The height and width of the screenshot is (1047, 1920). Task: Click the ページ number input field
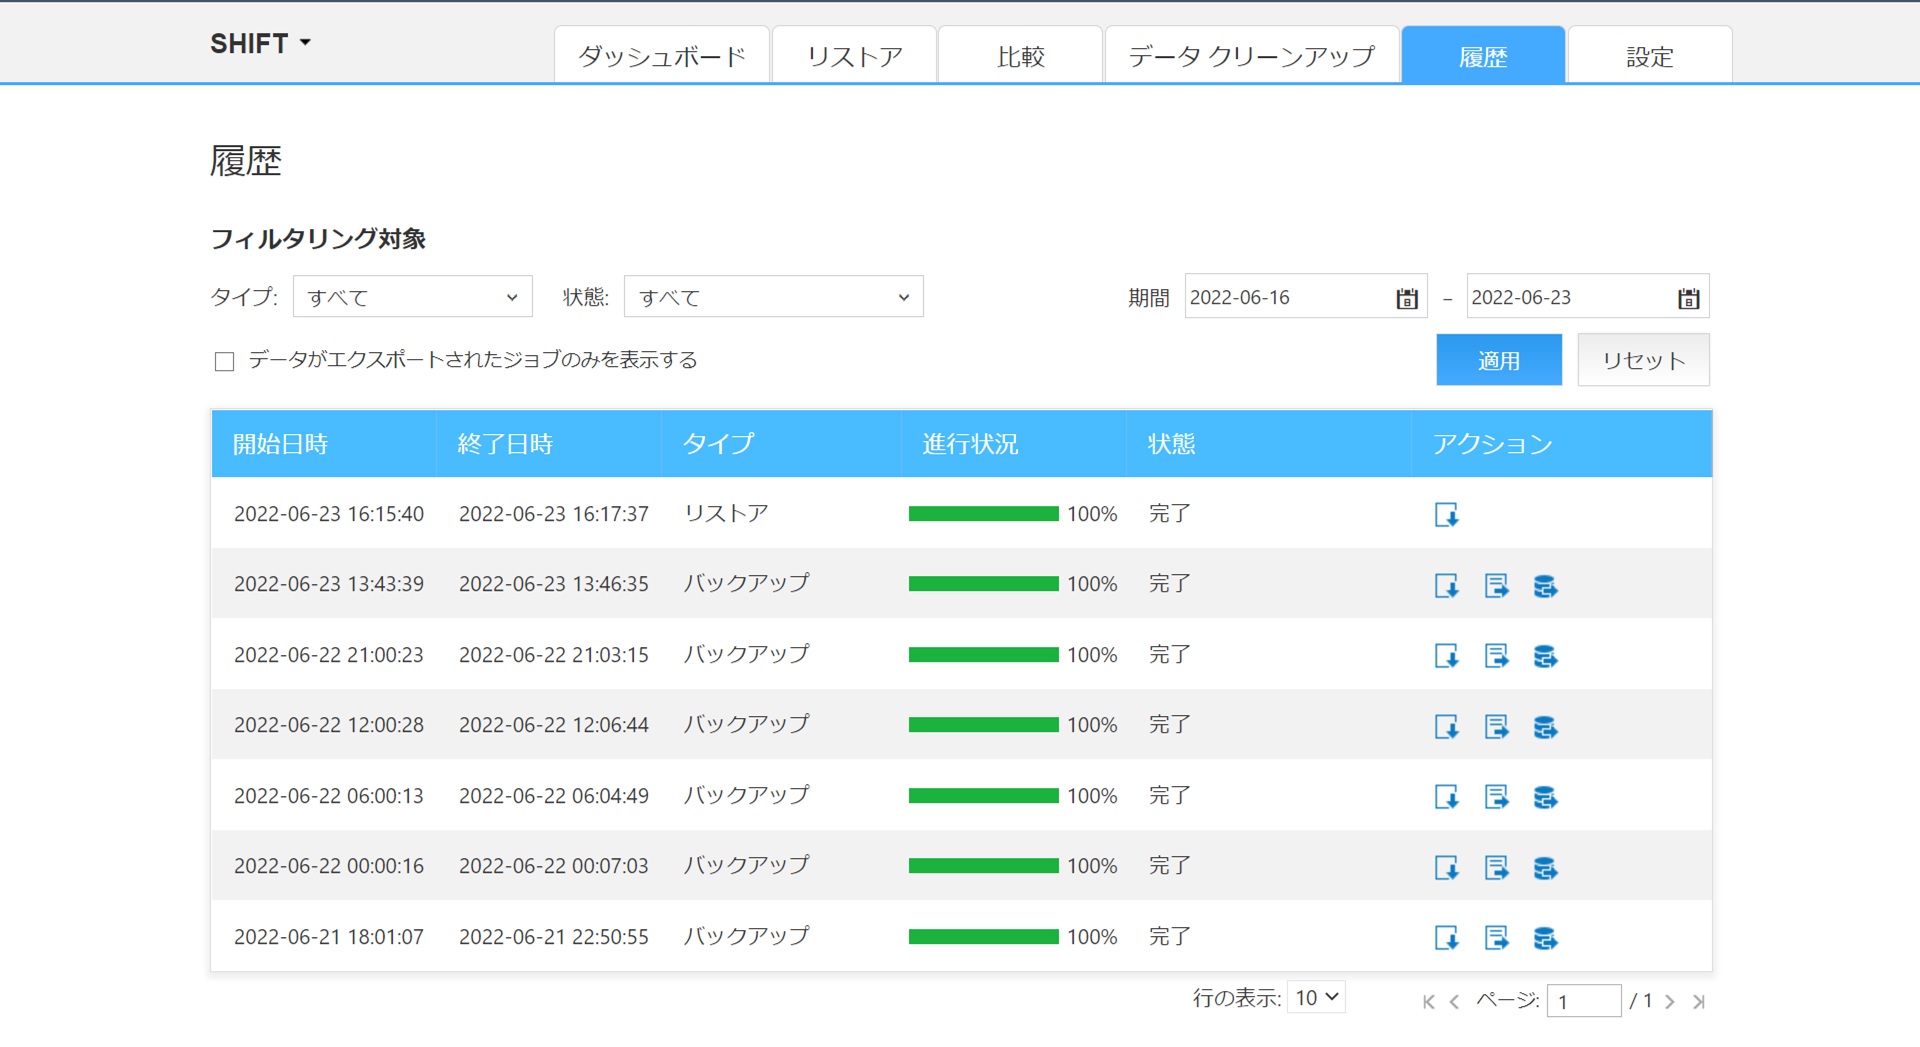coord(1584,1001)
